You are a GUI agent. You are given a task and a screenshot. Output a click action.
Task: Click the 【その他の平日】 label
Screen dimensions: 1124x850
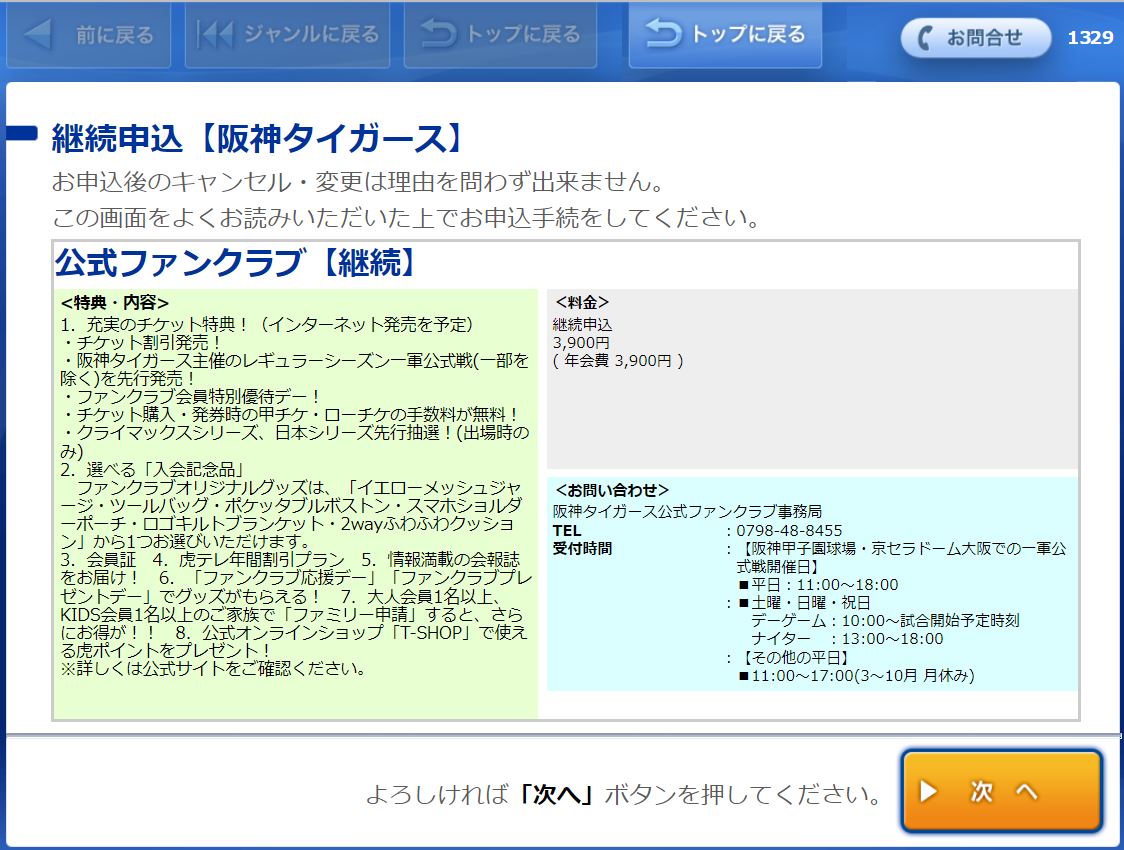coord(794,657)
